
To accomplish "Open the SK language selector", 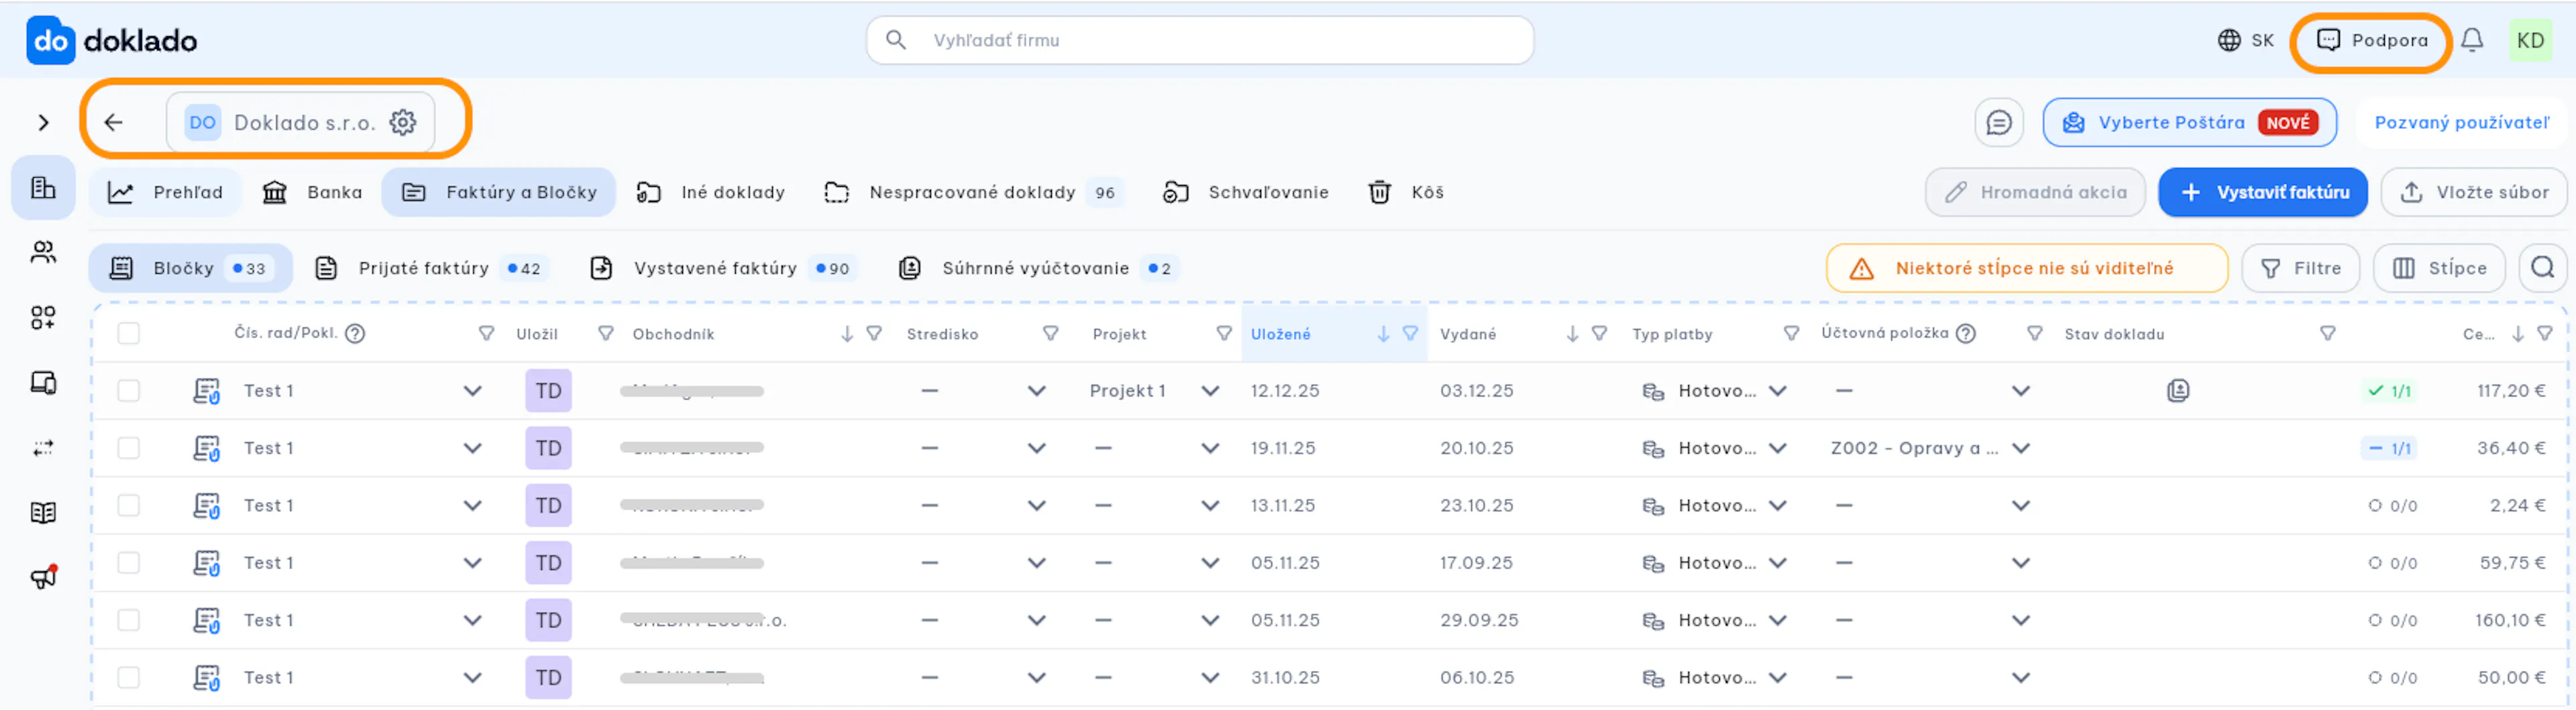I will click(2245, 40).
